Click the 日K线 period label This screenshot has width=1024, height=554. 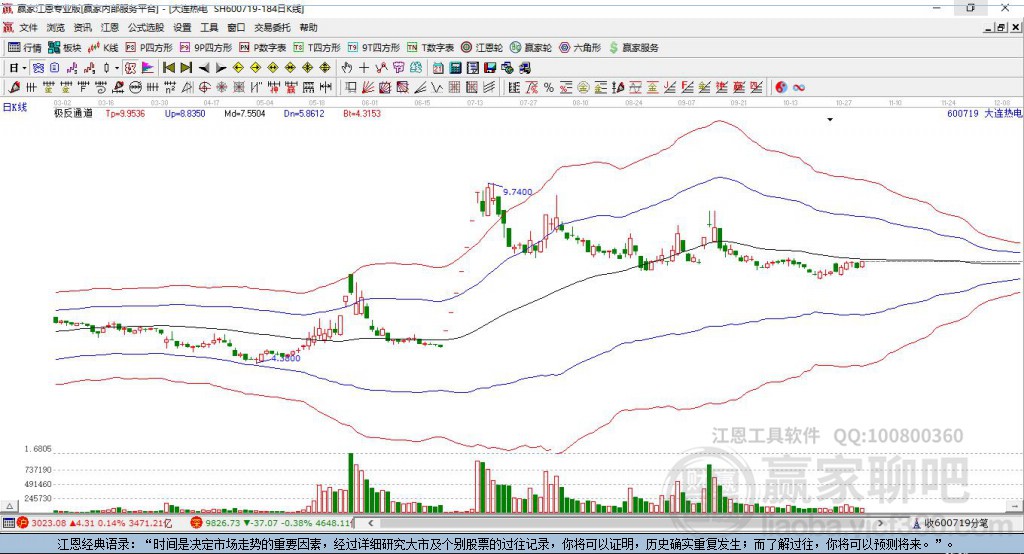coord(15,108)
